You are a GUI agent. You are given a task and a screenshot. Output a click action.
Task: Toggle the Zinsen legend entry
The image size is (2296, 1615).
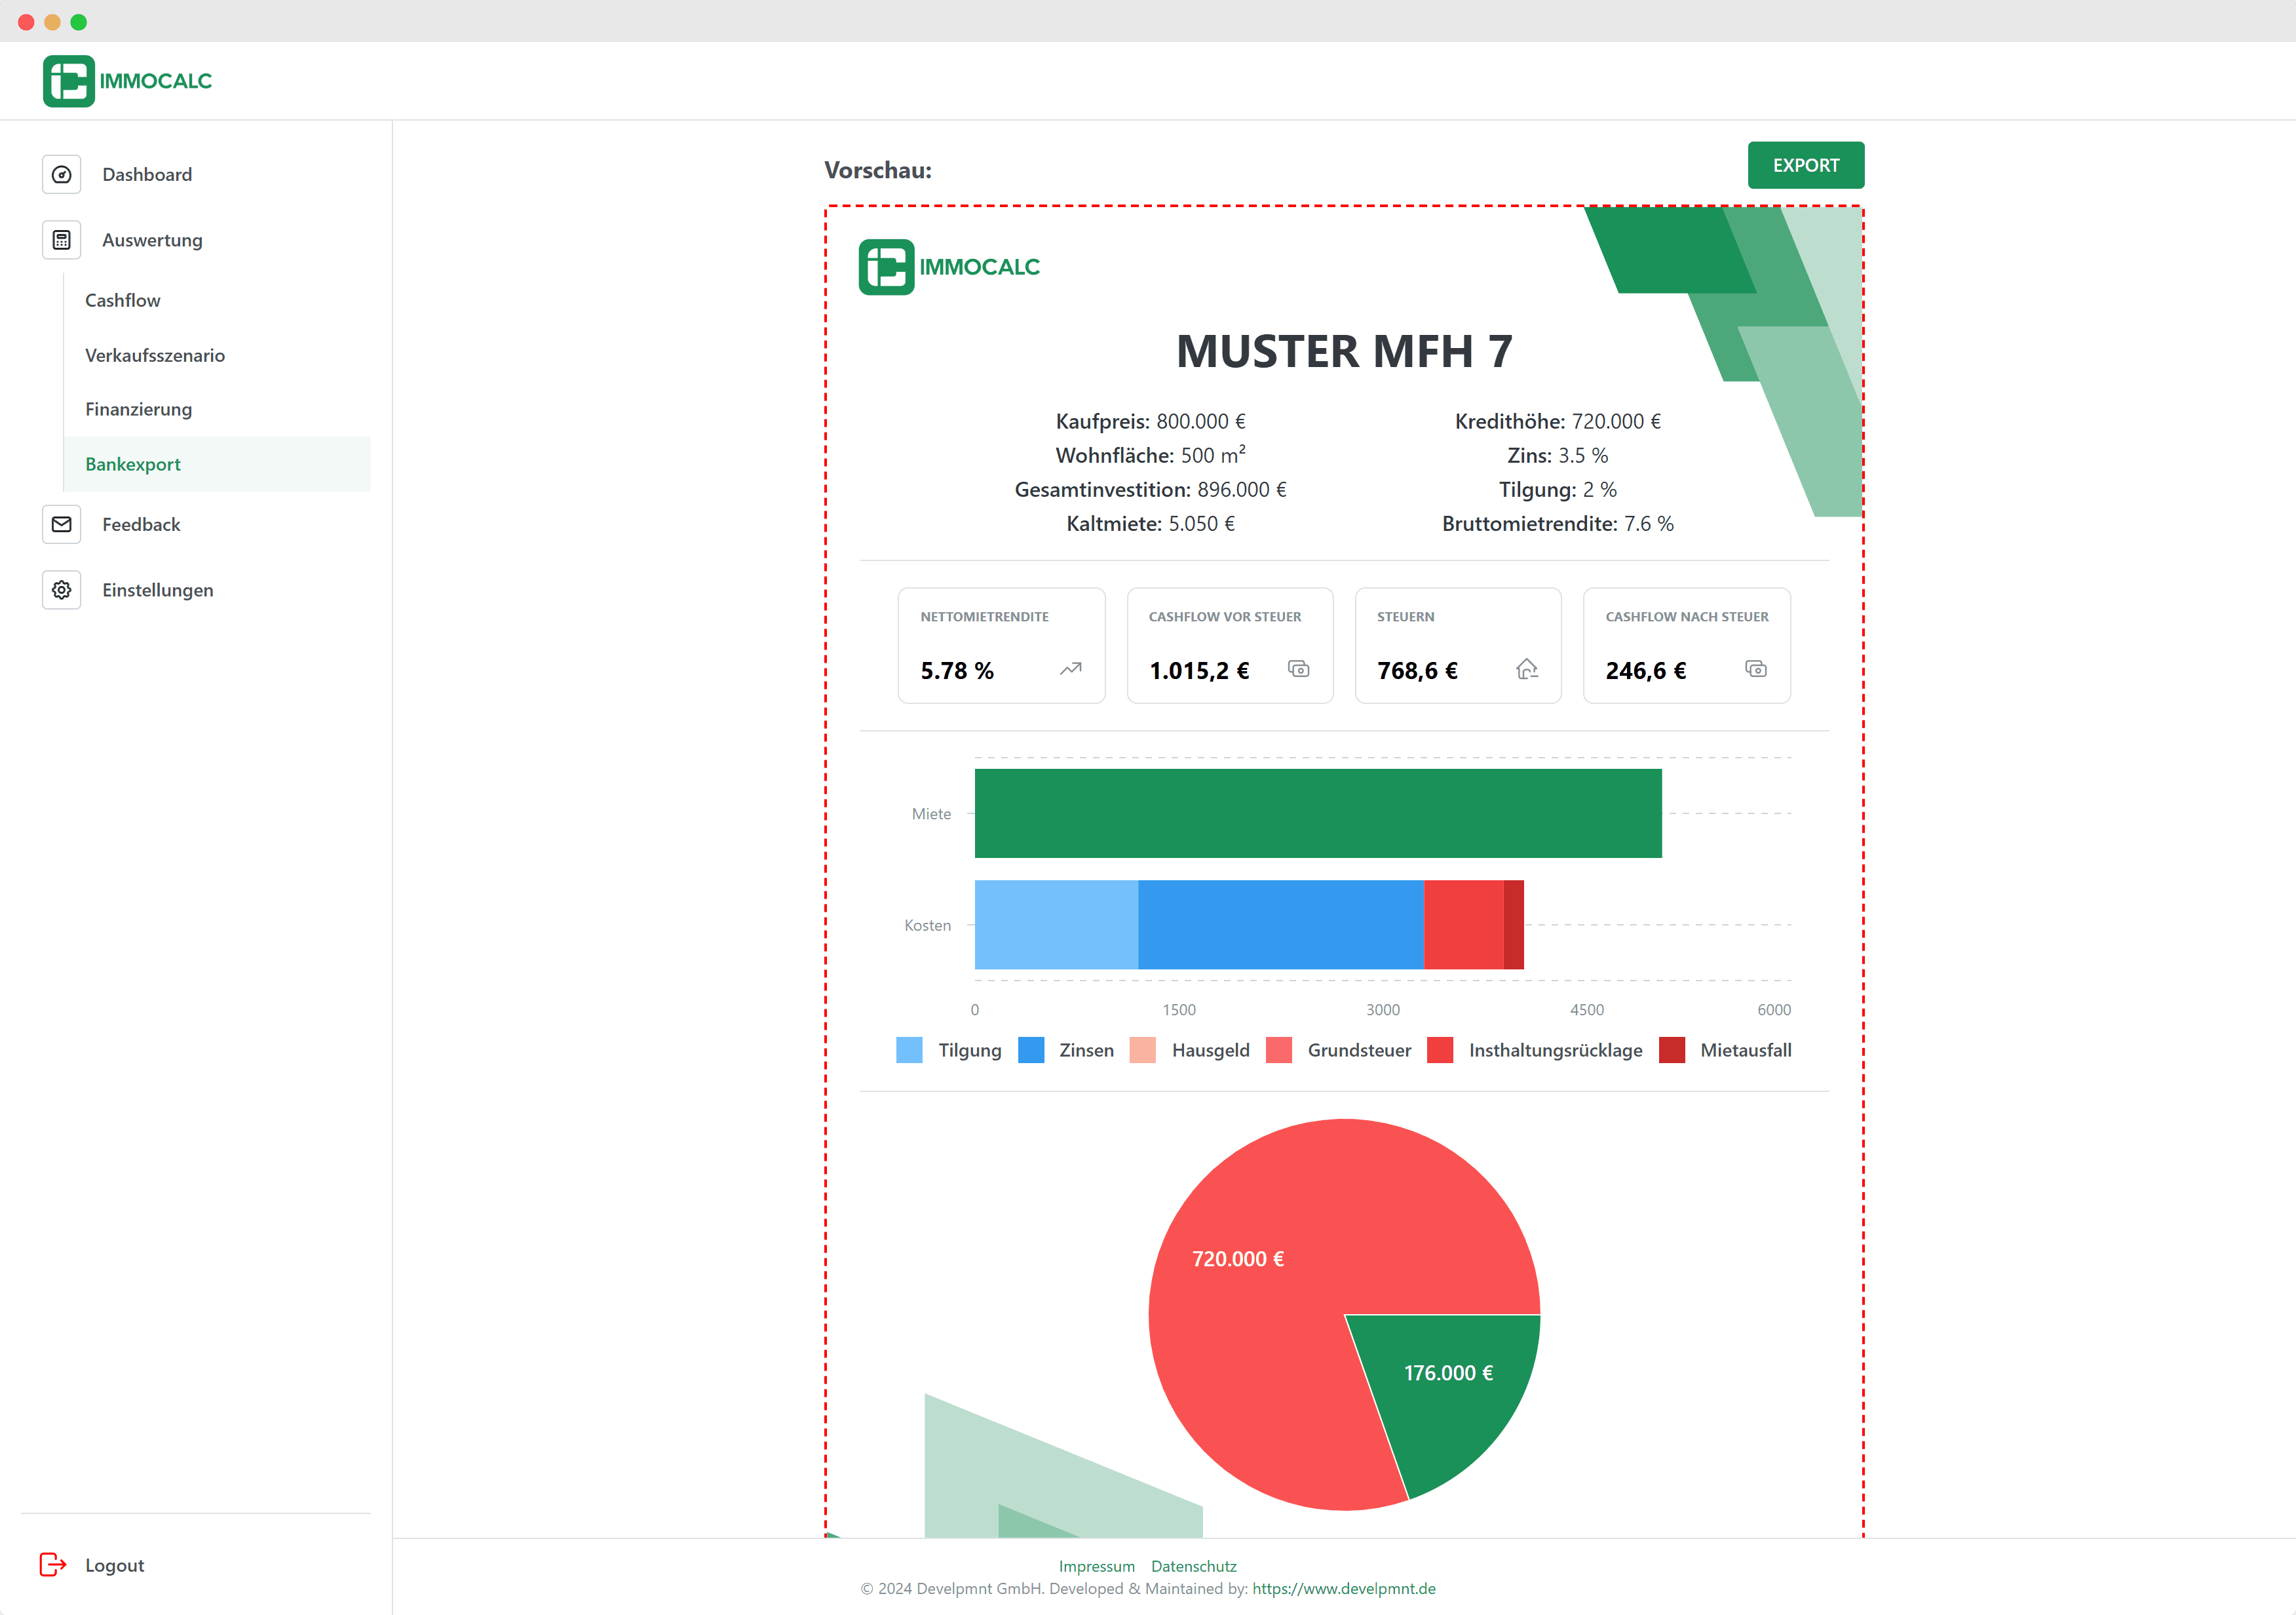pyautogui.click(x=1085, y=1050)
